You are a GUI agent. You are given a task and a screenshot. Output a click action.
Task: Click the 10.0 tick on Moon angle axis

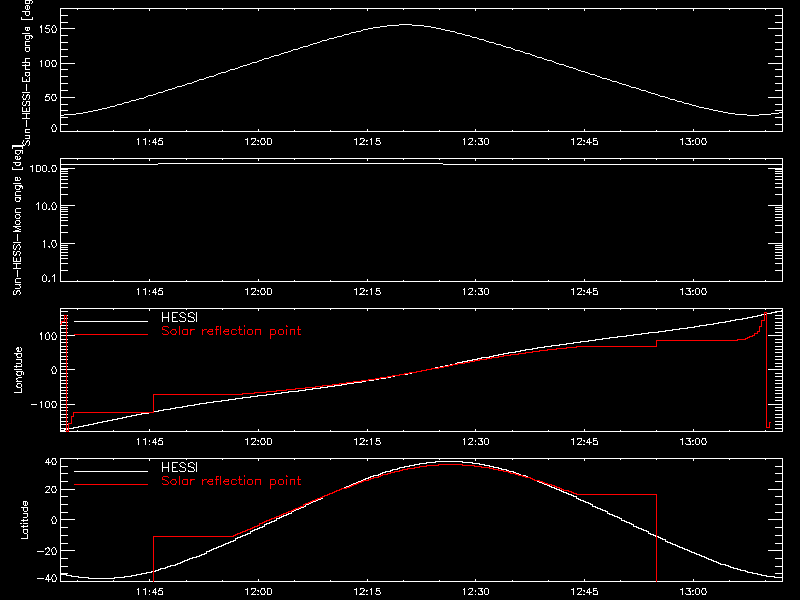[46, 206]
